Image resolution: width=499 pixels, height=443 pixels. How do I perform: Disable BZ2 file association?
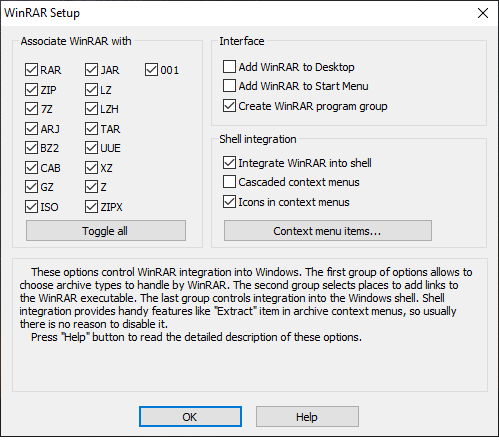[x=31, y=148]
